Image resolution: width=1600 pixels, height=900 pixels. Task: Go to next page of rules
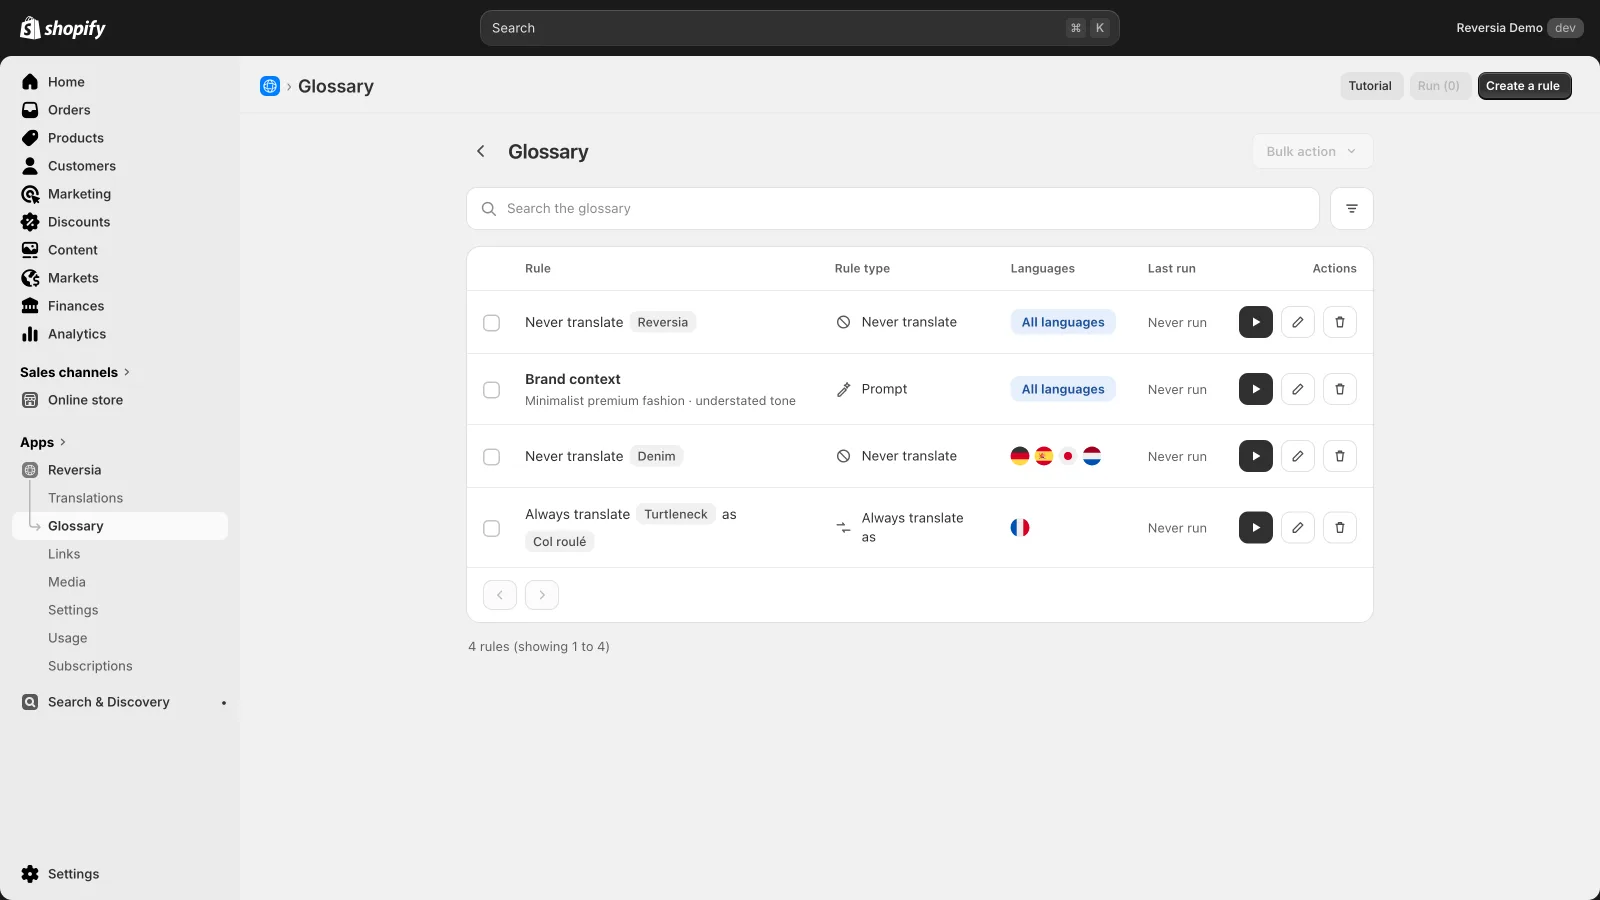point(542,595)
